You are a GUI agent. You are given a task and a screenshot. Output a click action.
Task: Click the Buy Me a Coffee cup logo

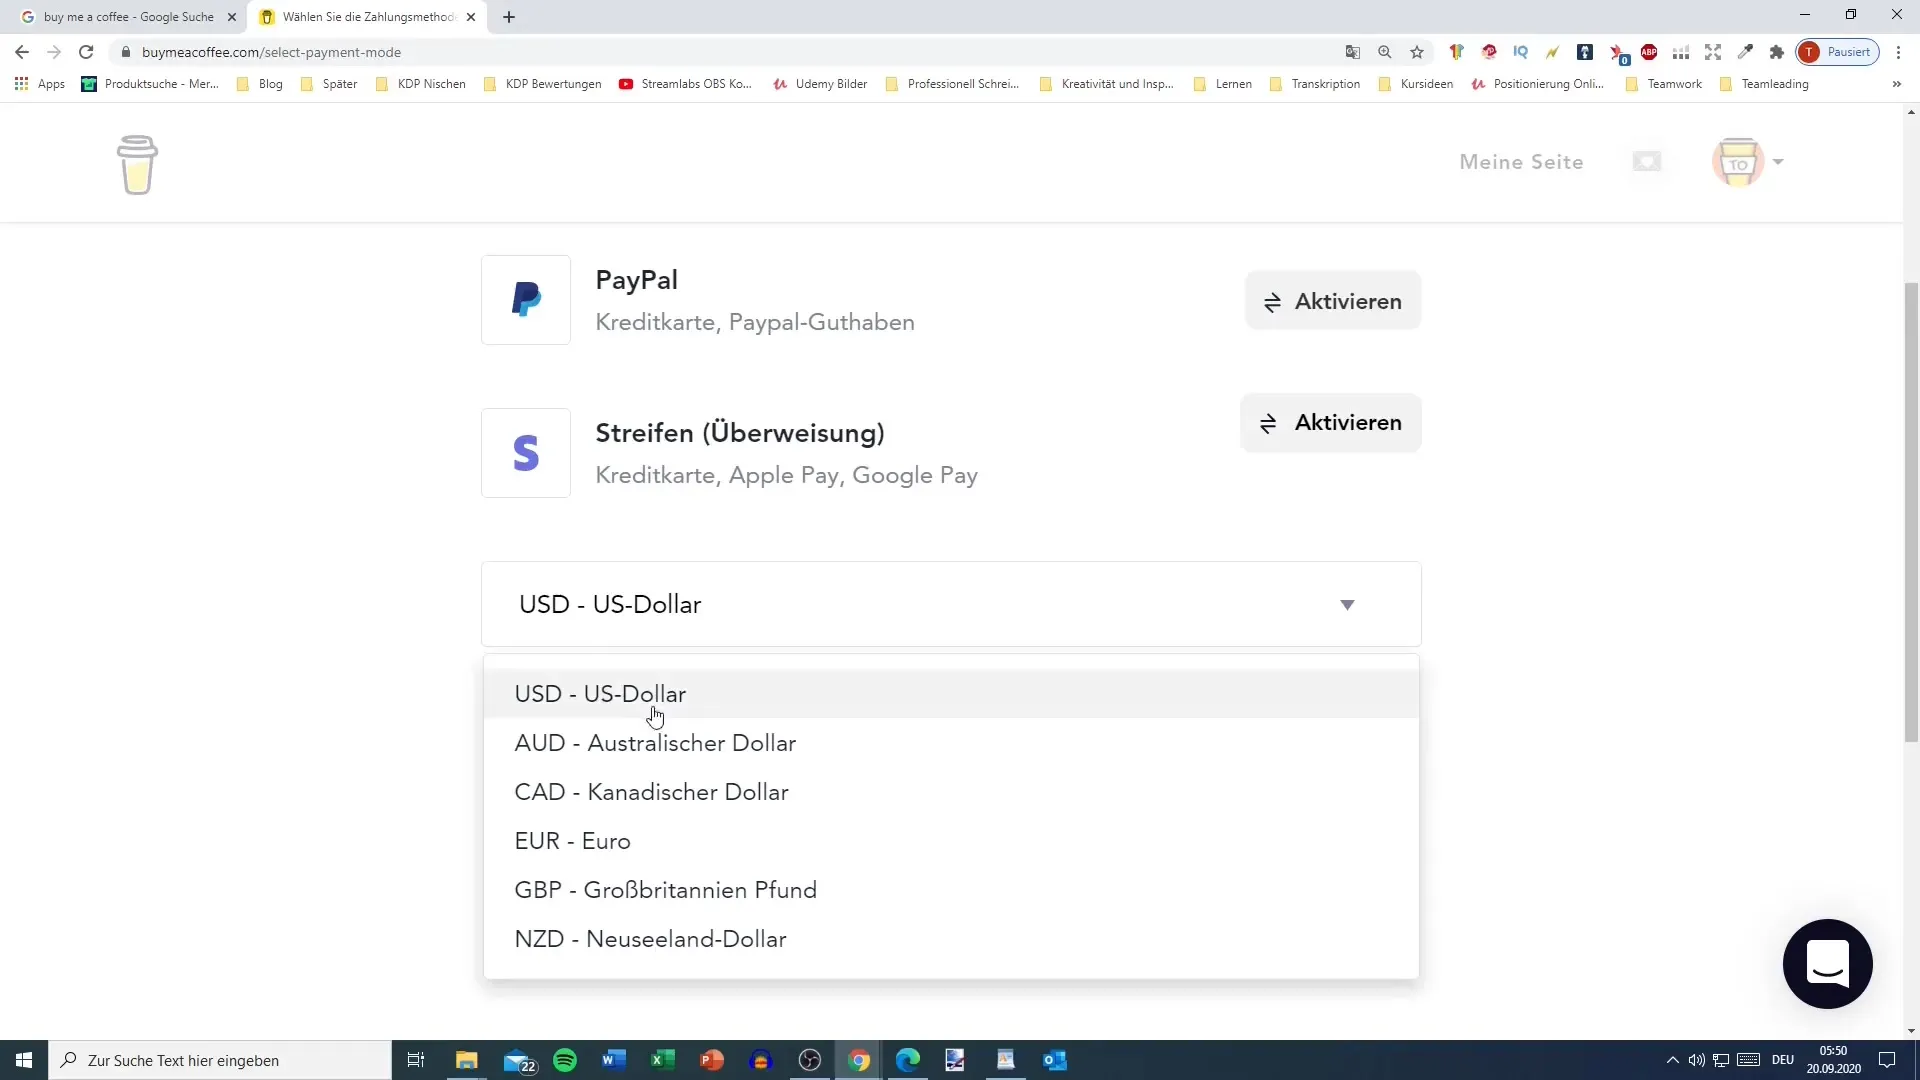137,164
